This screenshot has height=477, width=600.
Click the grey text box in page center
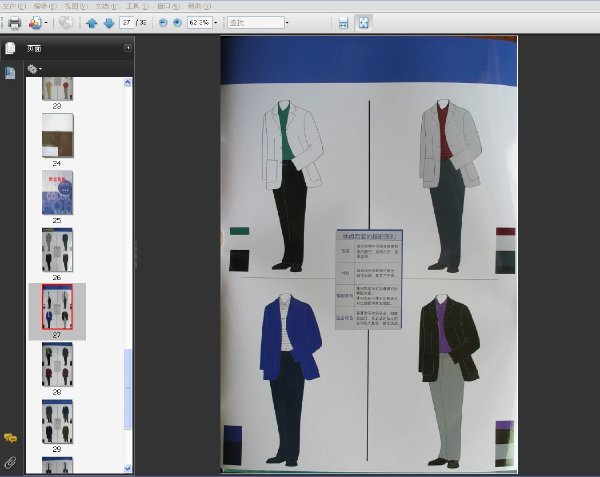pos(369,279)
